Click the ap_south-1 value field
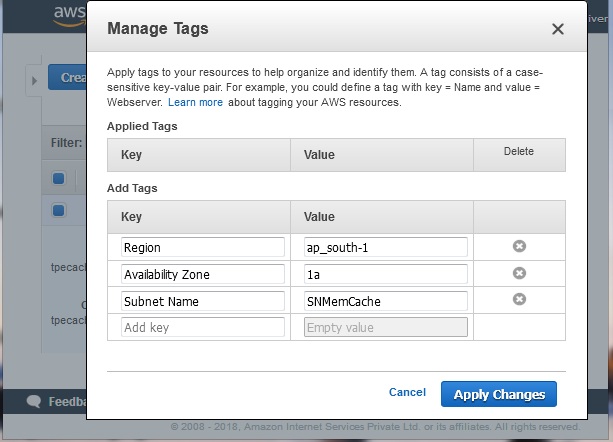Screen dimensions: 613x442 click(x=385, y=247)
